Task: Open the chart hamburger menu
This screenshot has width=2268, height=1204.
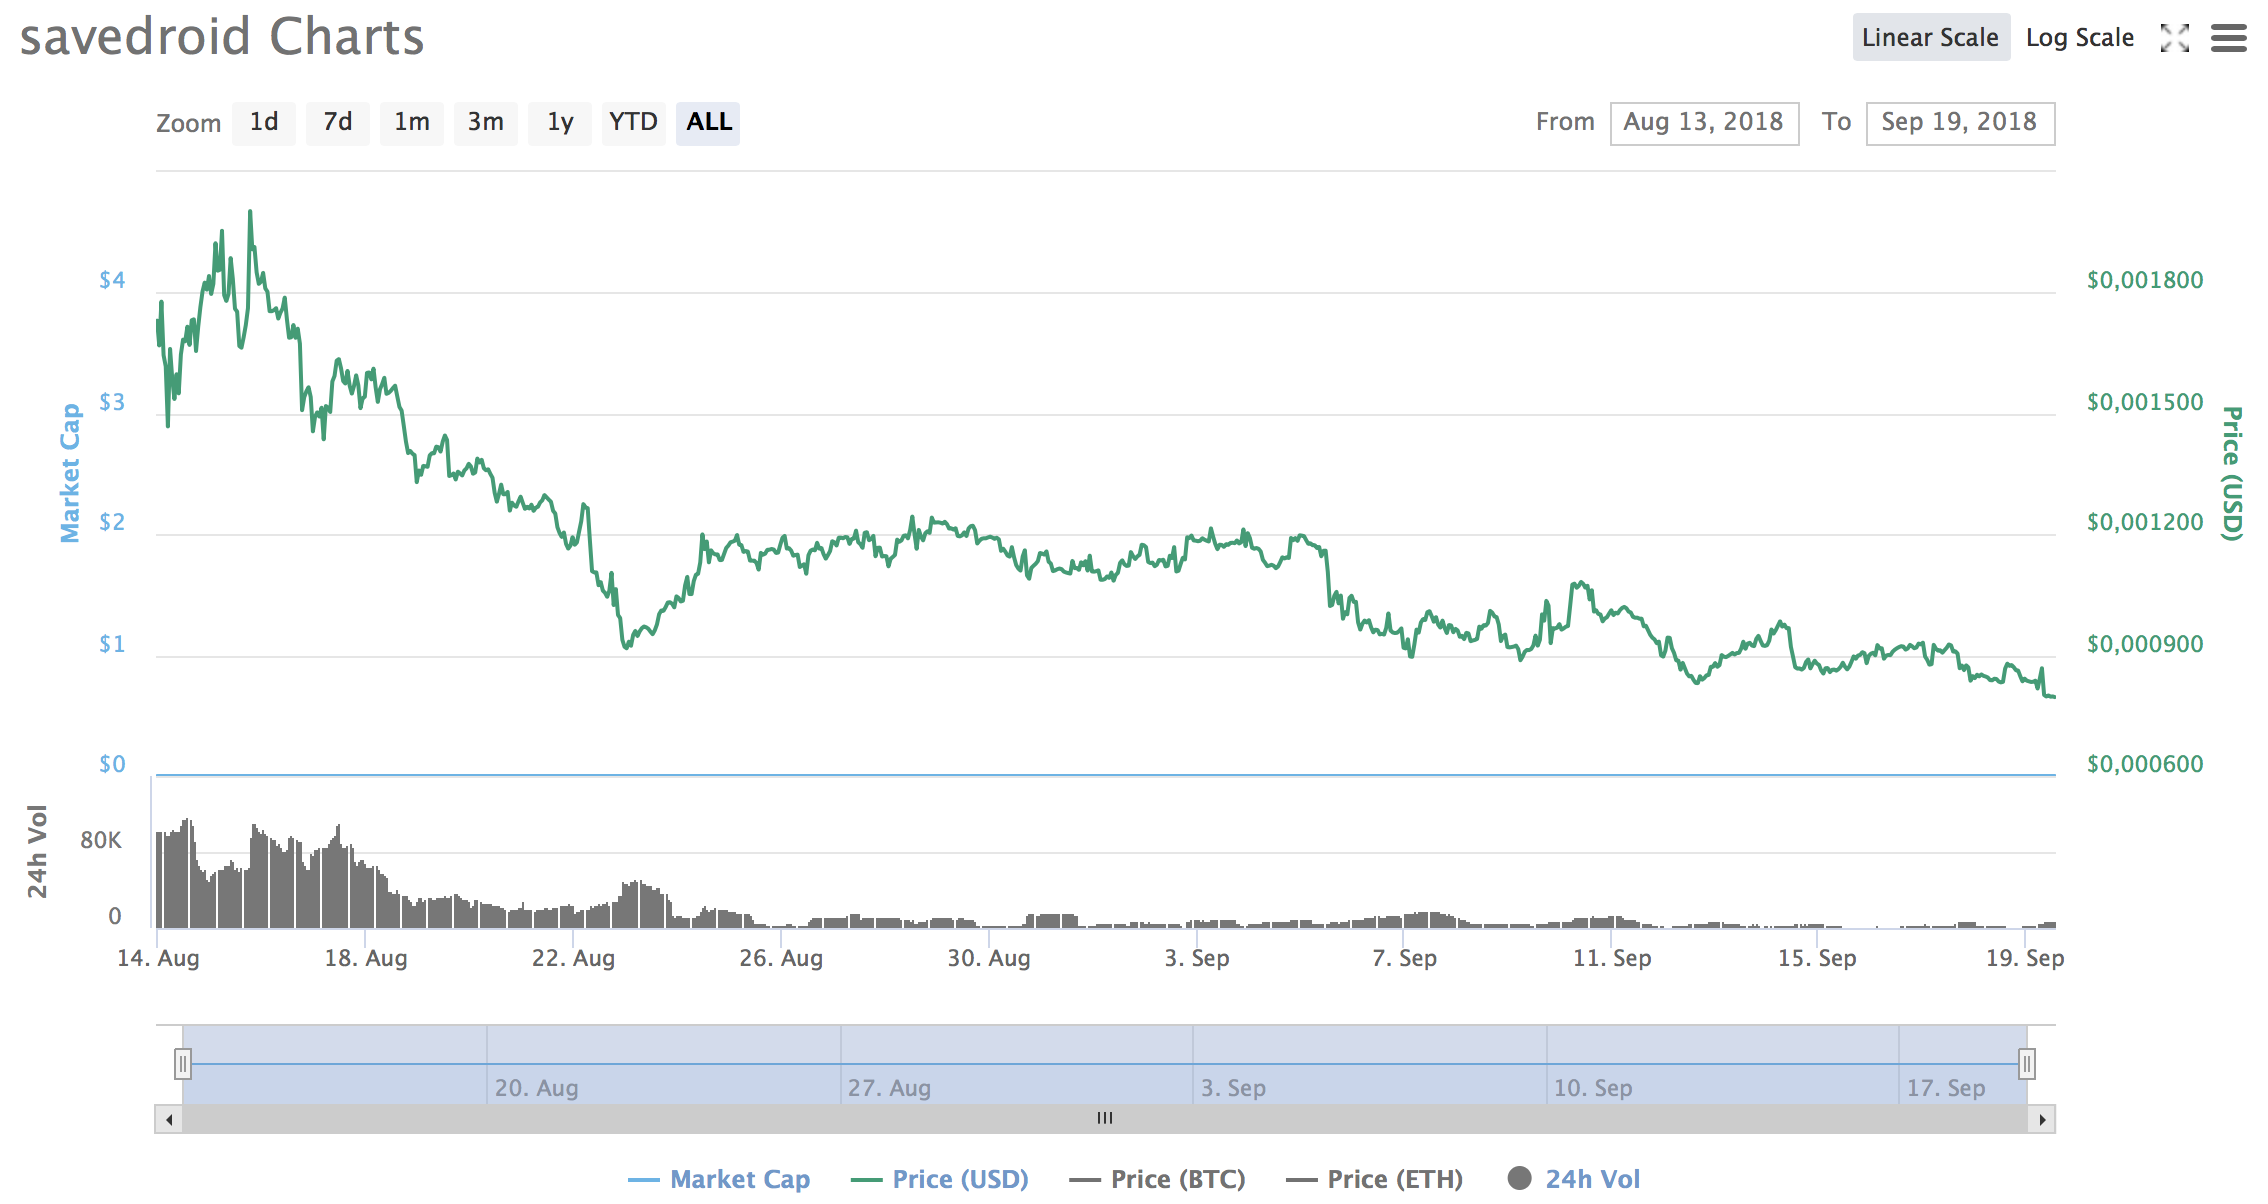Action: 2228,38
